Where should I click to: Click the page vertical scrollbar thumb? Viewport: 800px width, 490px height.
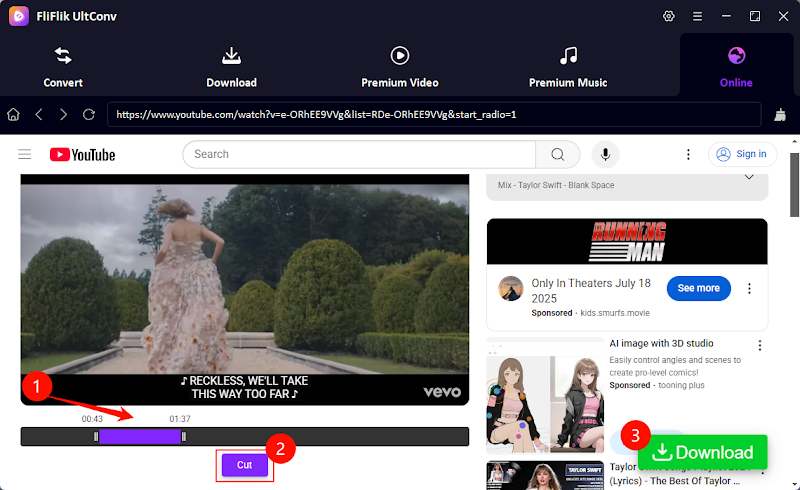click(794, 185)
